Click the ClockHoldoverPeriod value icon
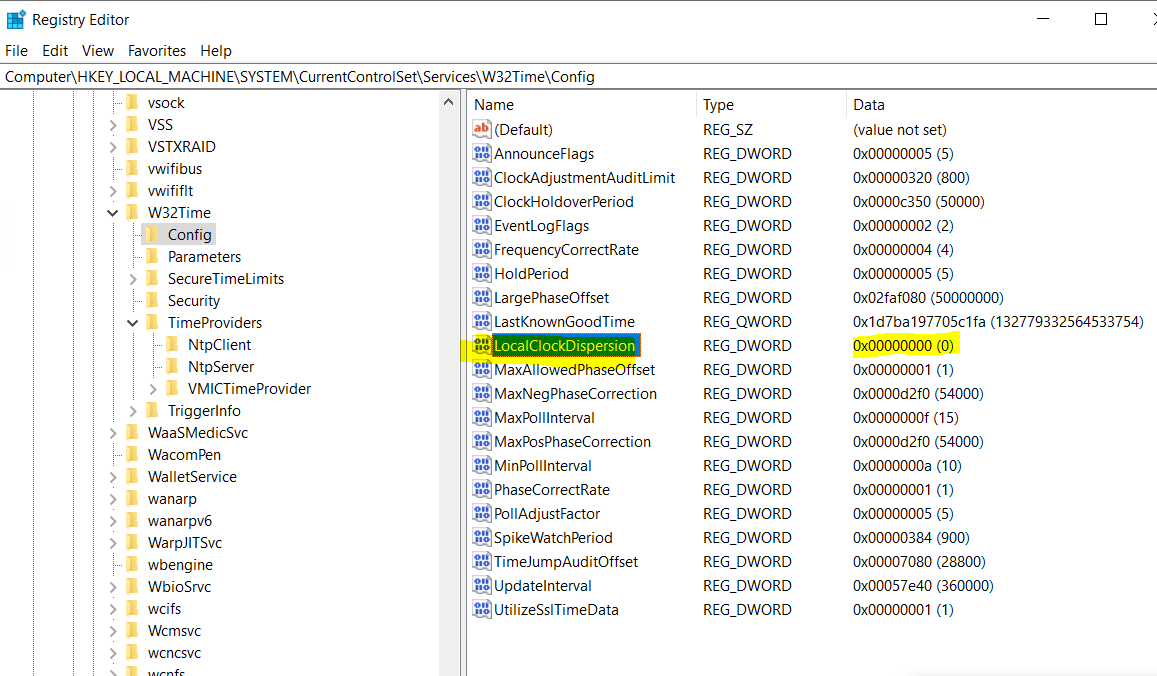This screenshot has width=1157, height=676. pos(482,201)
